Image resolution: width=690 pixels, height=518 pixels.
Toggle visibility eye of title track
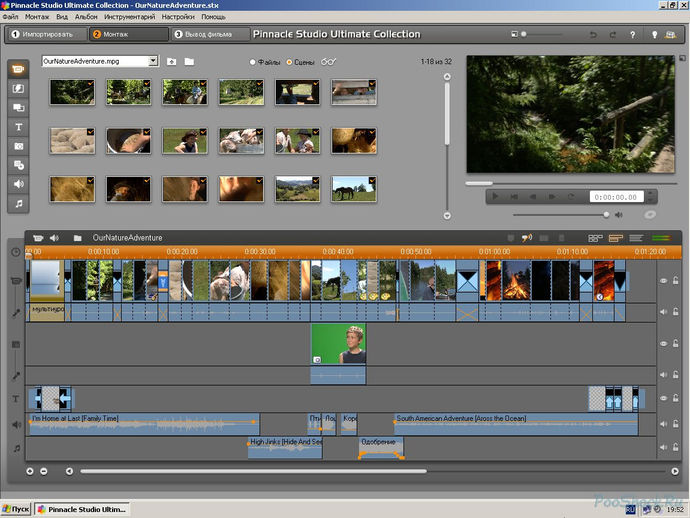coord(663,398)
